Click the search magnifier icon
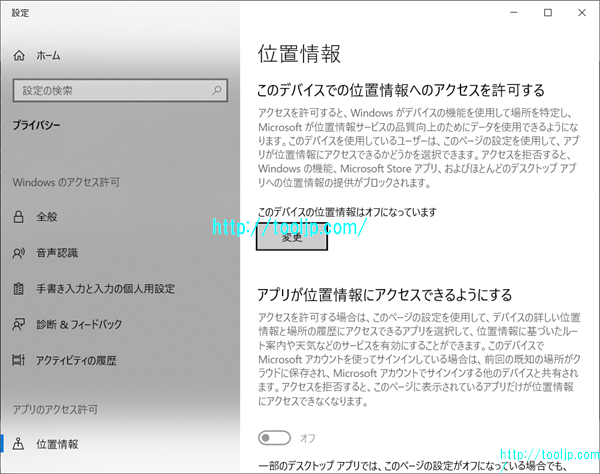The height and width of the screenshot is (474, 600). [x=217, y=90]
